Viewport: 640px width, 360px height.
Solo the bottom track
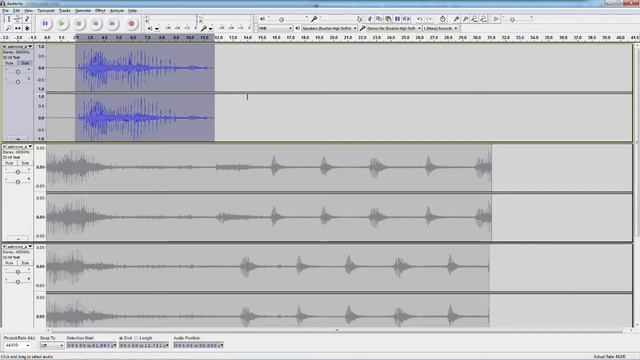click(25, 263)
